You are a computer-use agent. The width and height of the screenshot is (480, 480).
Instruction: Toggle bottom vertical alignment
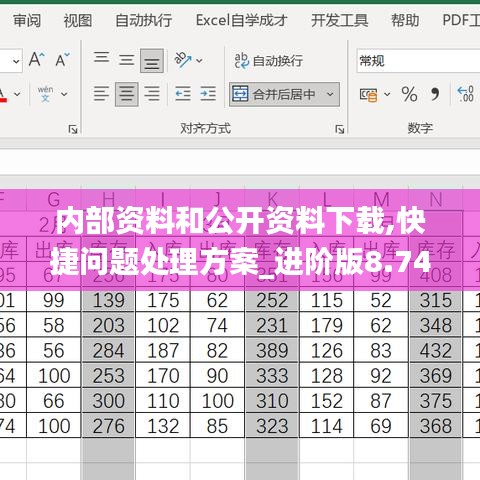click(x=152, y=61)
